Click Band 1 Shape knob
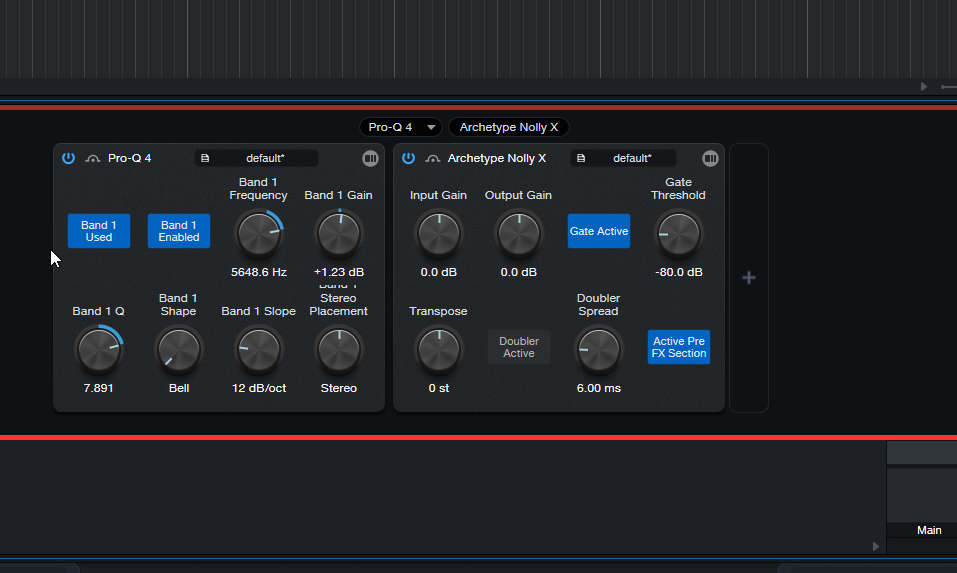The image size is (957, 573). pyautogui.click(x=179, y=350)
